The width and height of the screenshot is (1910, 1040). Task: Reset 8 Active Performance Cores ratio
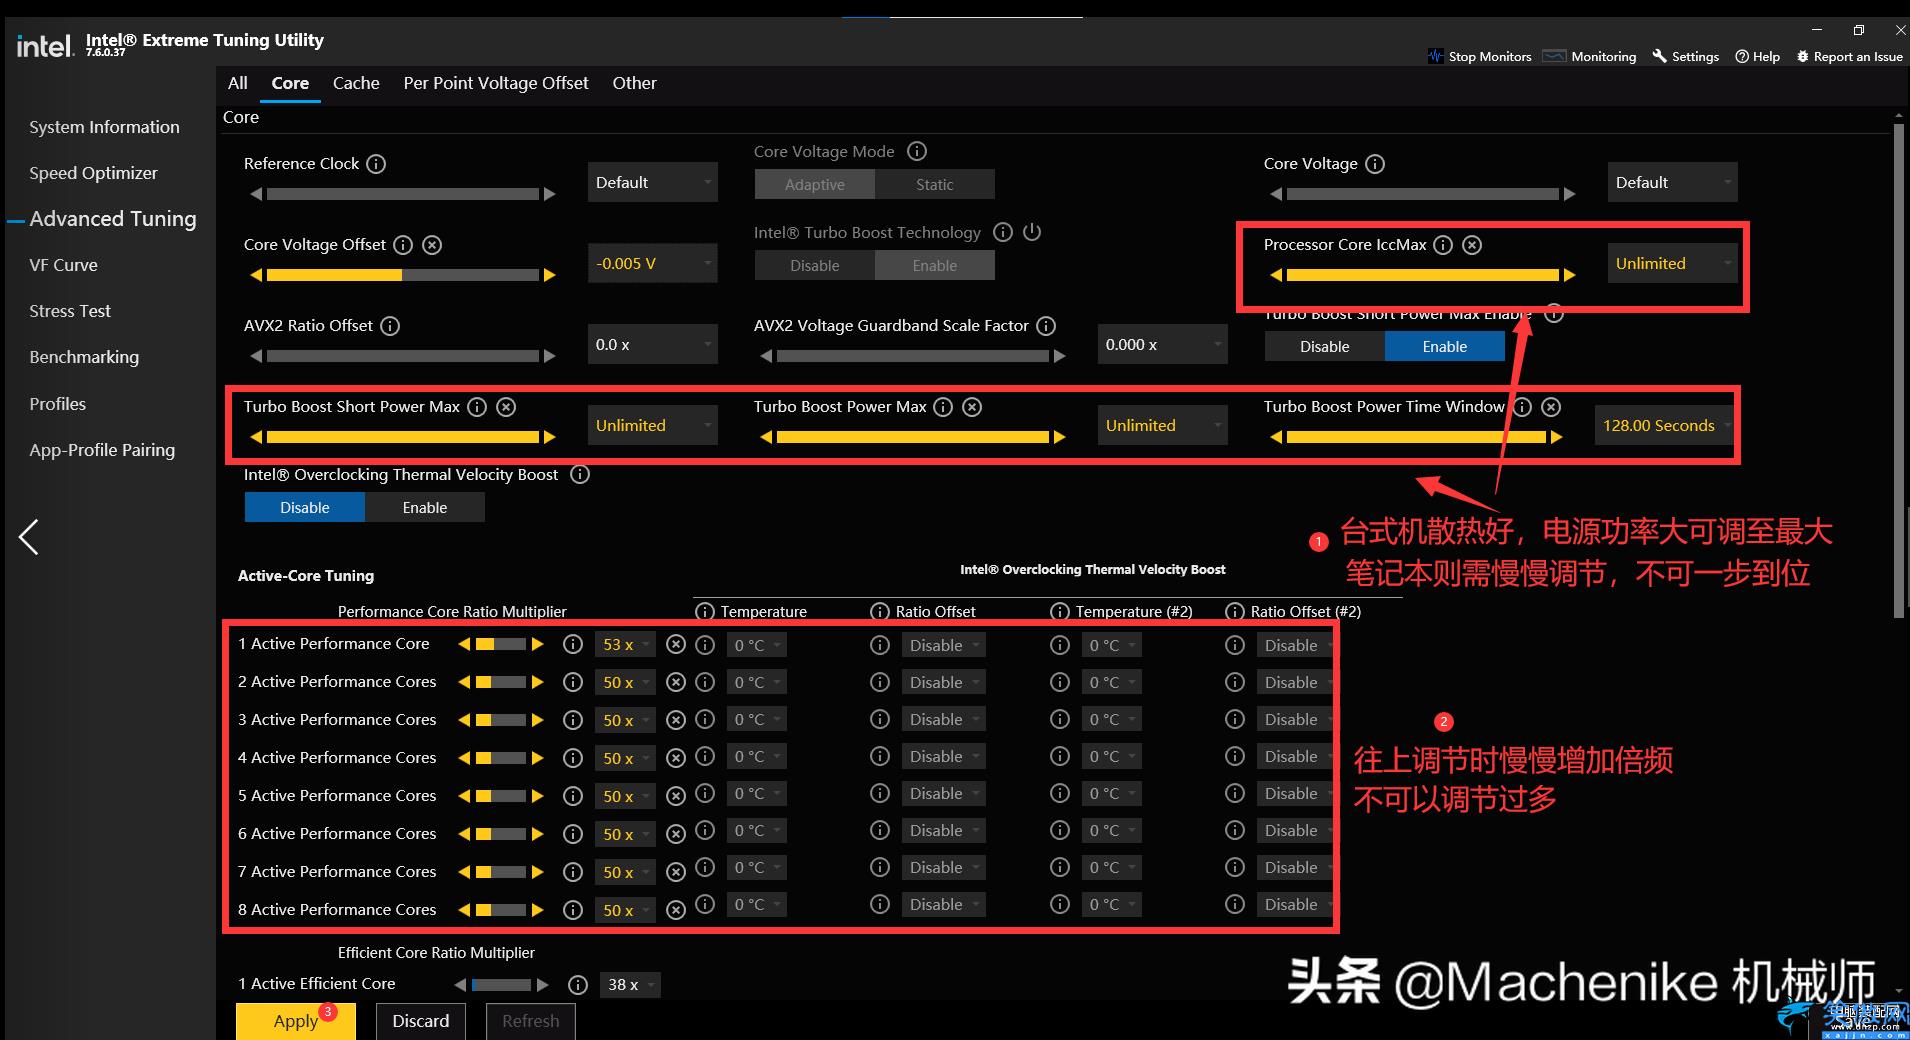tap(676, 910)
